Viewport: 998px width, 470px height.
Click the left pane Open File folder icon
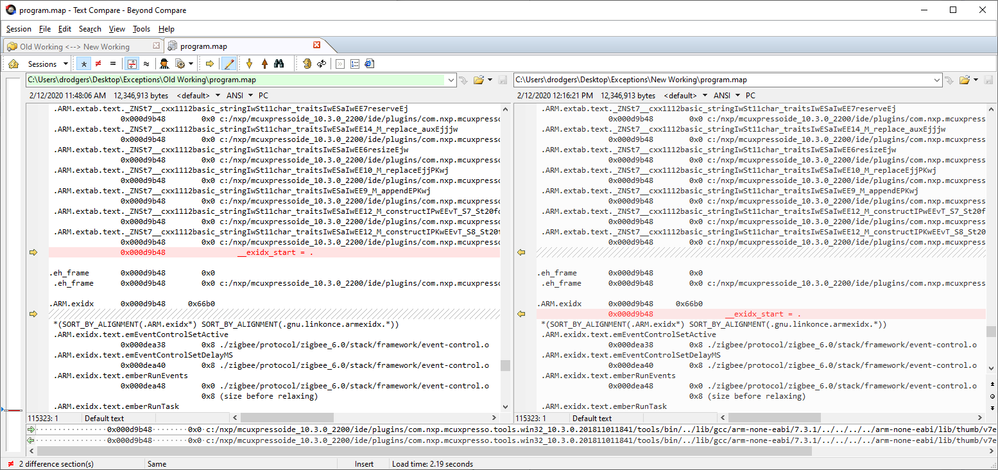tap(477, 80)
